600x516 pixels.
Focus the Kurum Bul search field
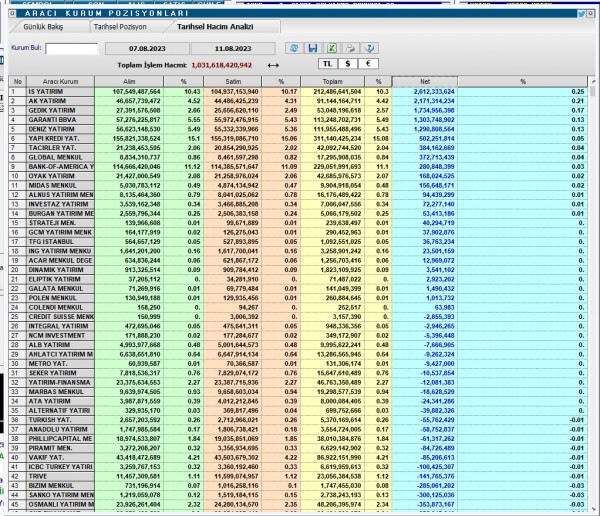click(x=72, y=49)
